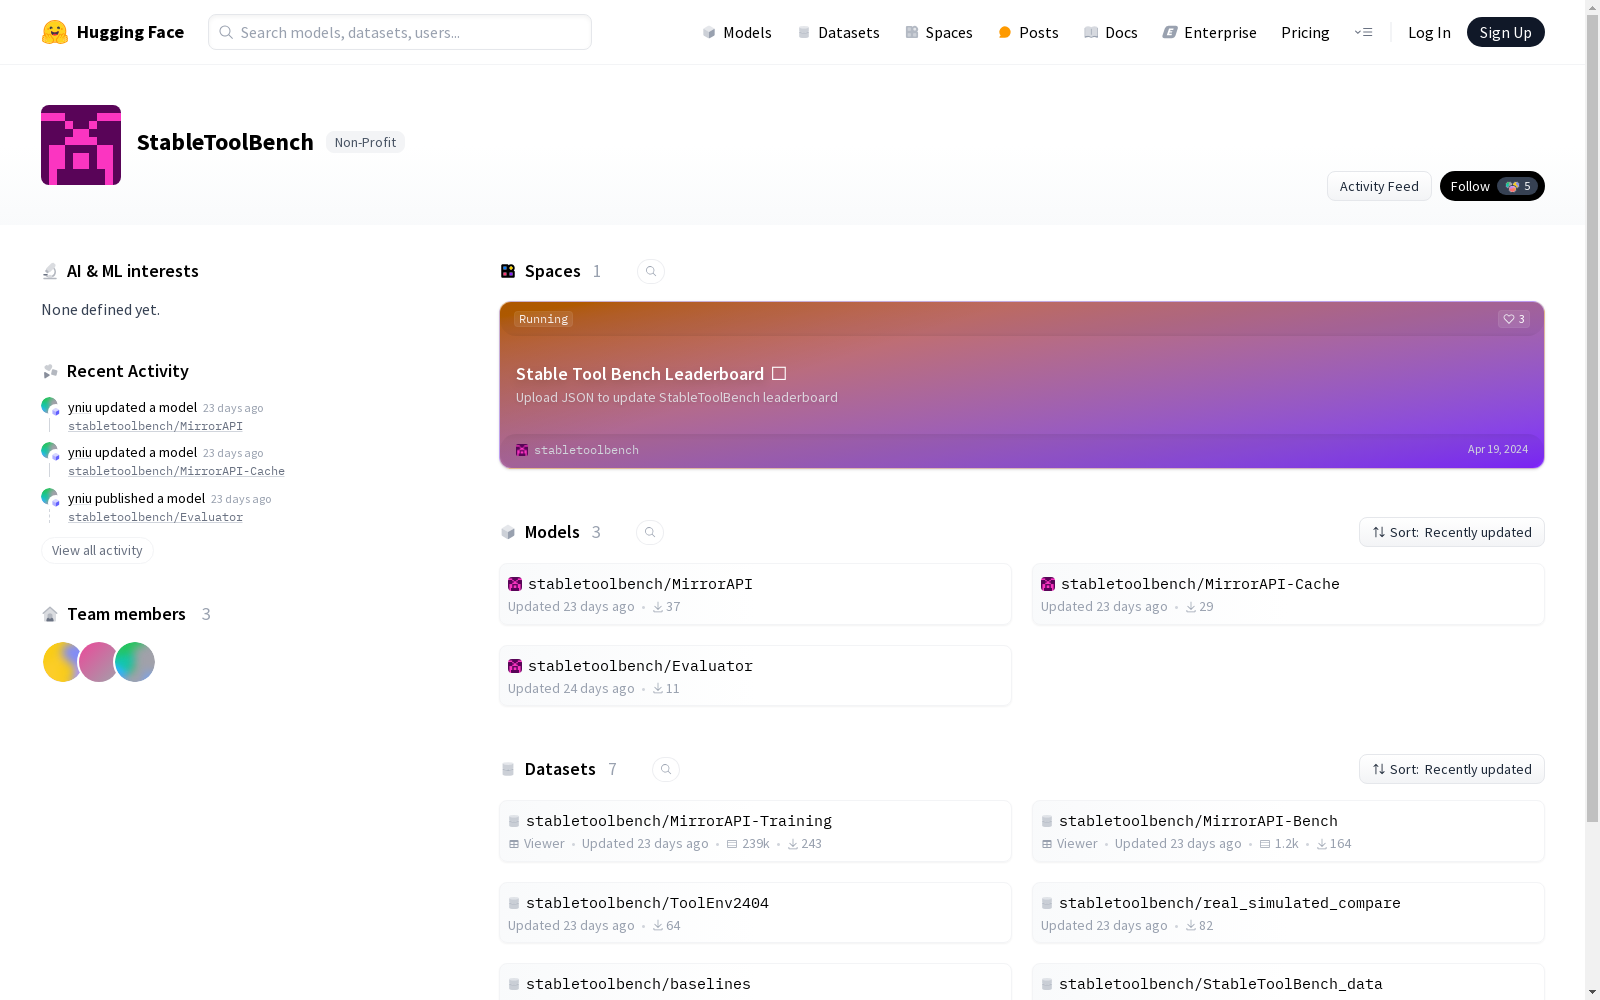Click the StableToolBench organization title

point(225,142)
